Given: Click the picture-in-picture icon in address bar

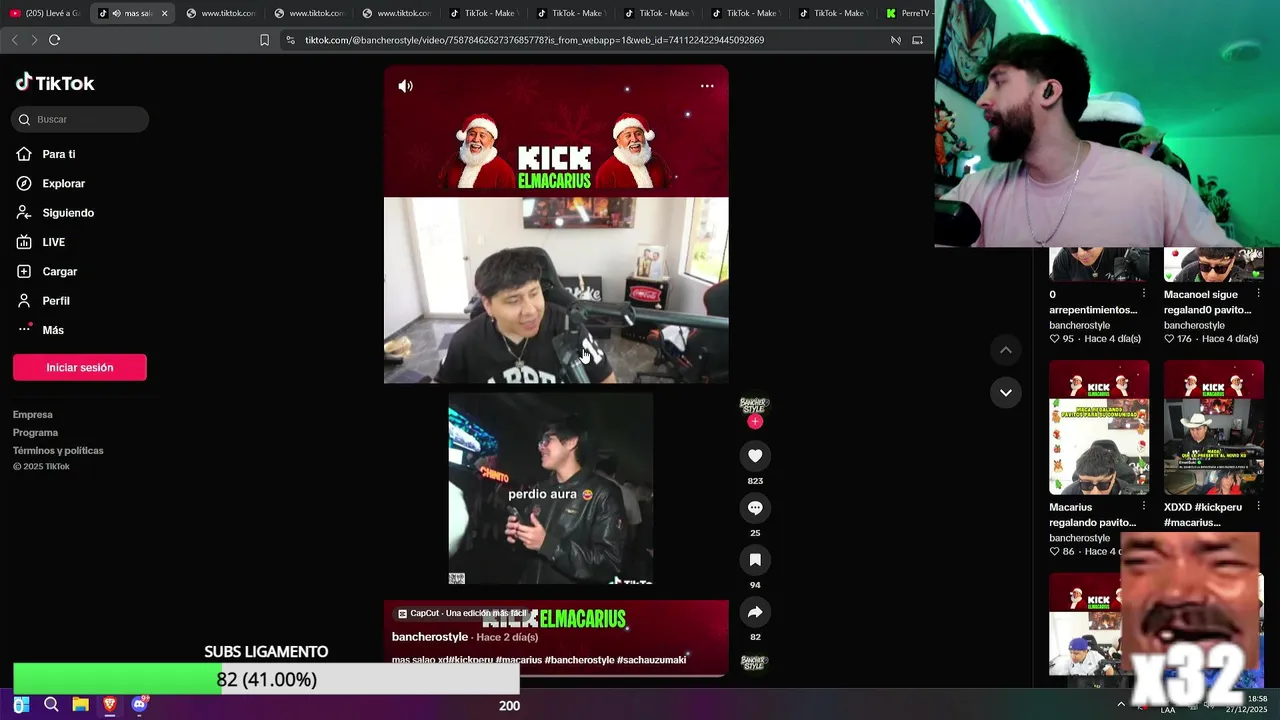Looking at the screenshot, I should click(x=917, y=40).
